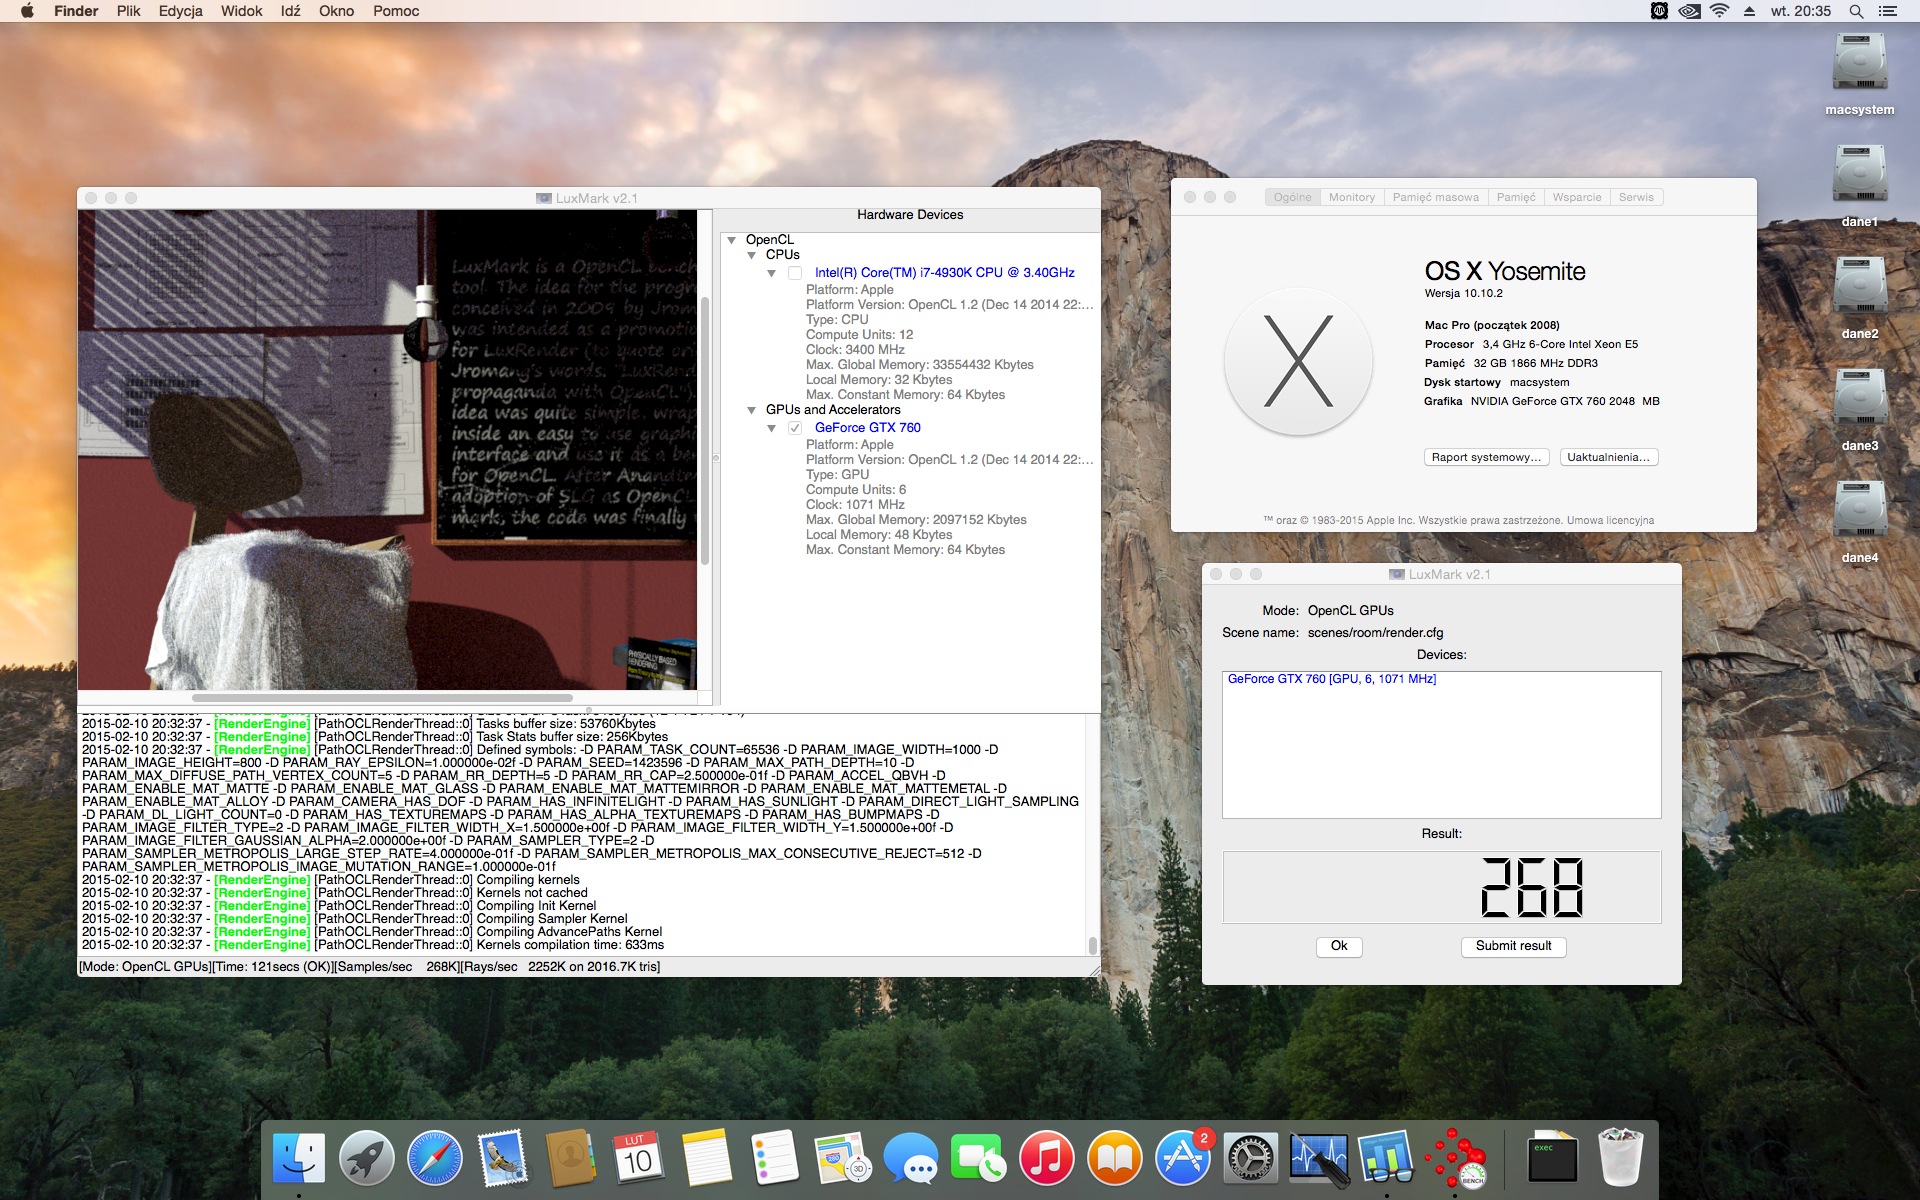Enable the Intel Core i7-4930K CPU checkbox
Viewport: 1920px width, 1200px height.
coord(795,273)
